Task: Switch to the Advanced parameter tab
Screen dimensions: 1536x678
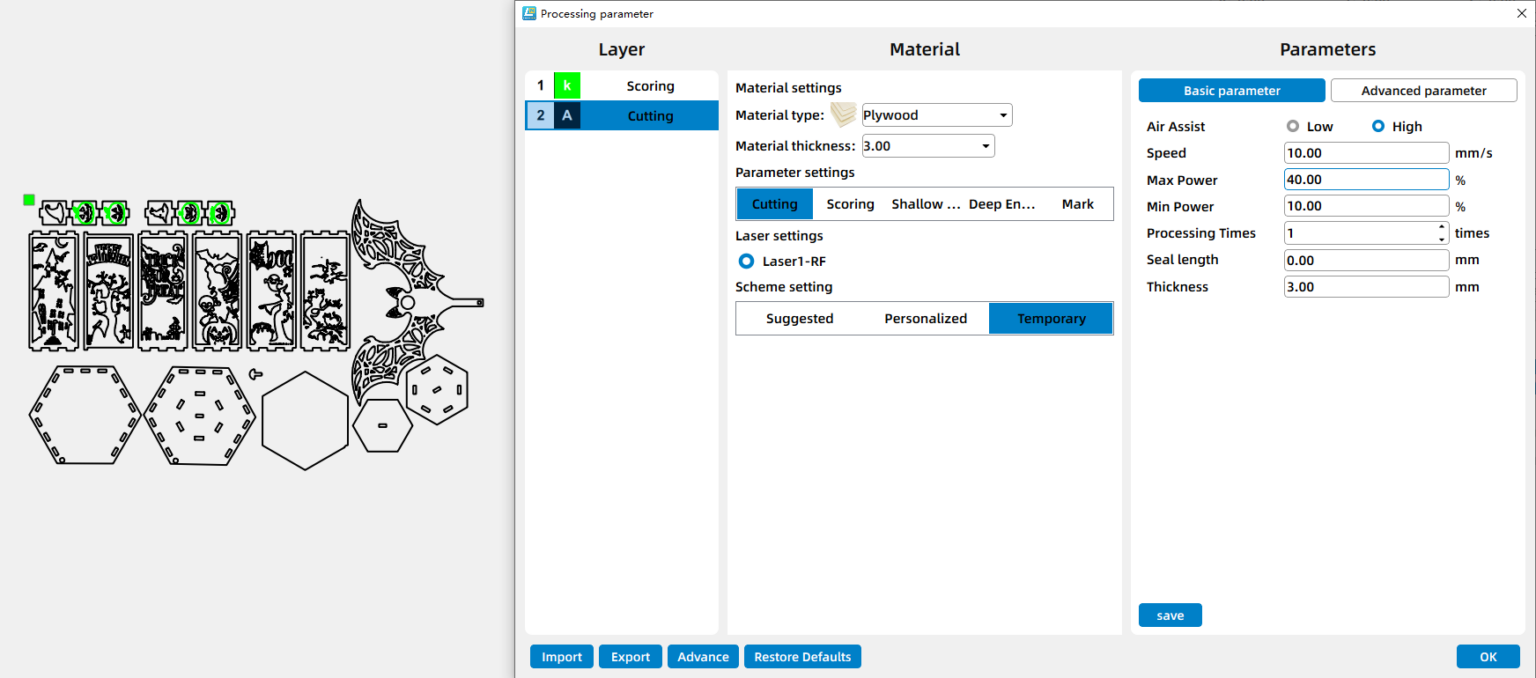Action: coord(1423,91)
